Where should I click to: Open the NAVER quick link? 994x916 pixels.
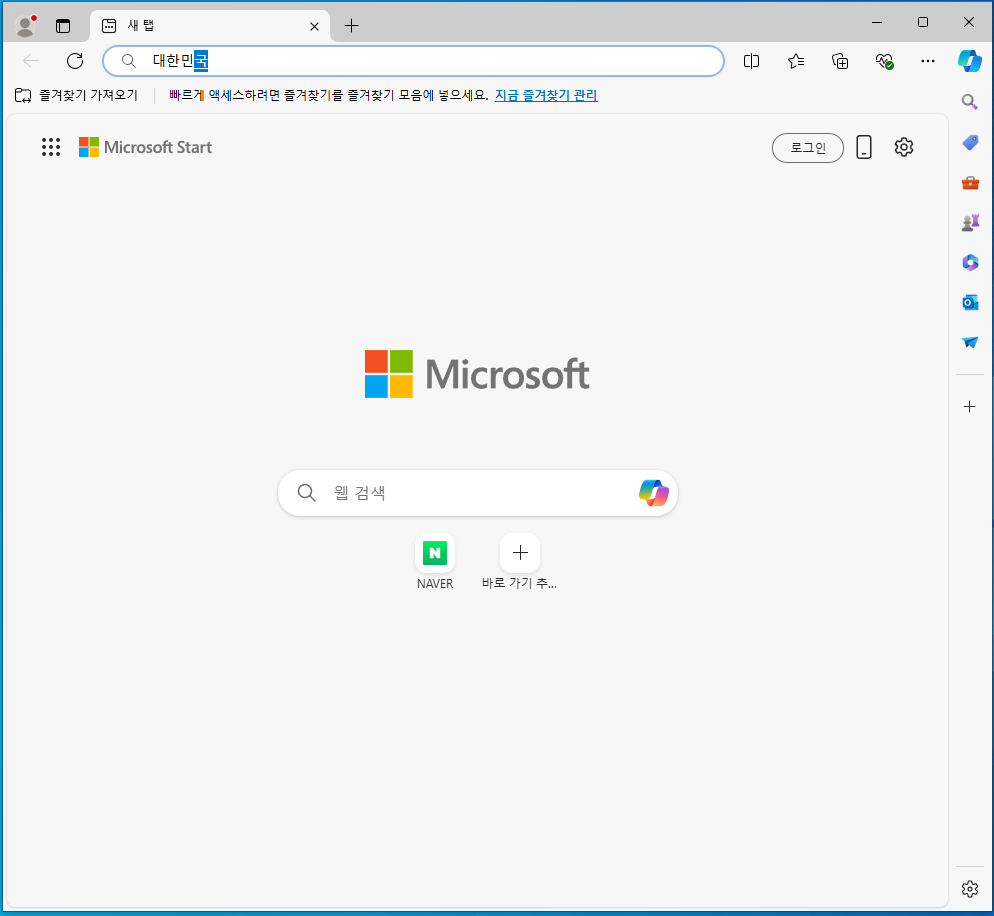click(435, 562)
